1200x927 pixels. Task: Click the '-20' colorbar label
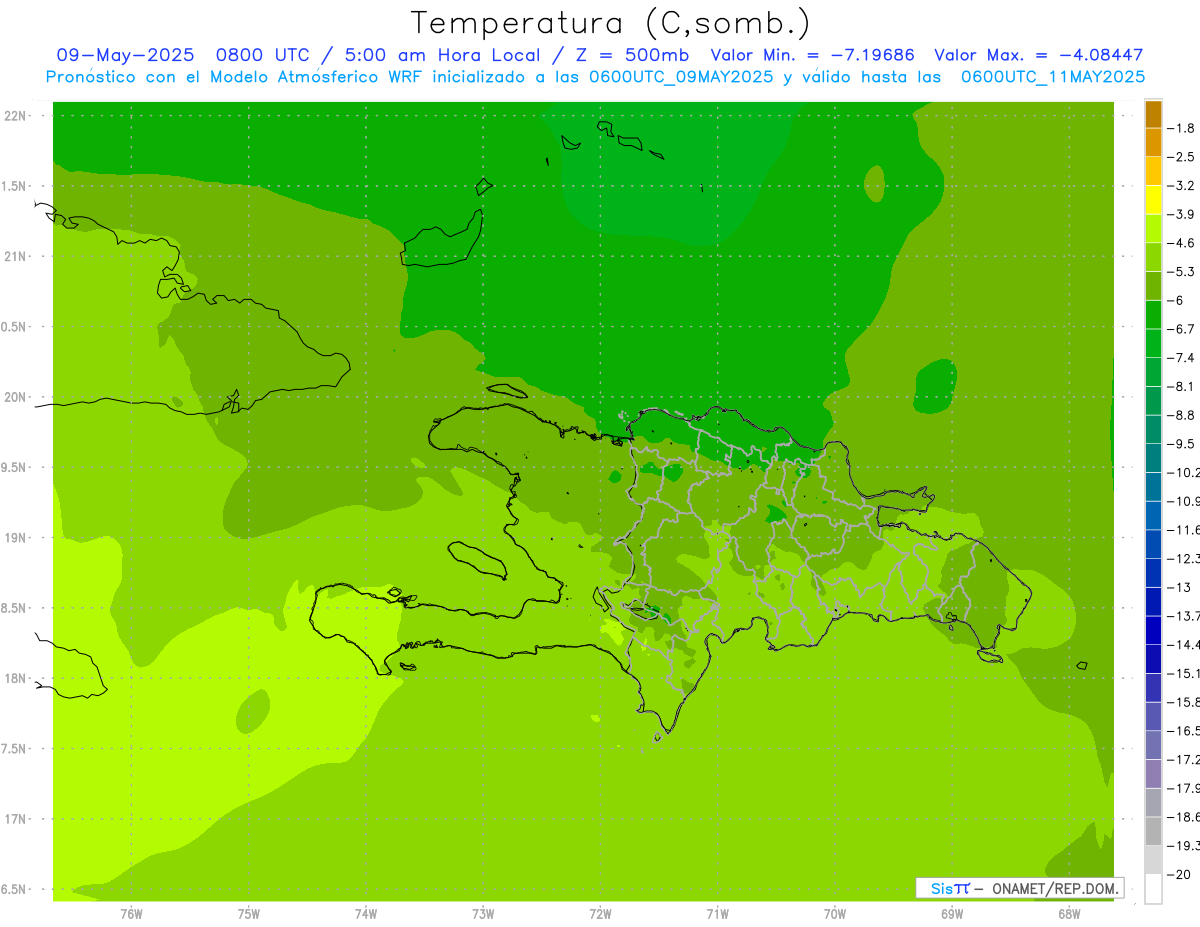click(1178, 875)
